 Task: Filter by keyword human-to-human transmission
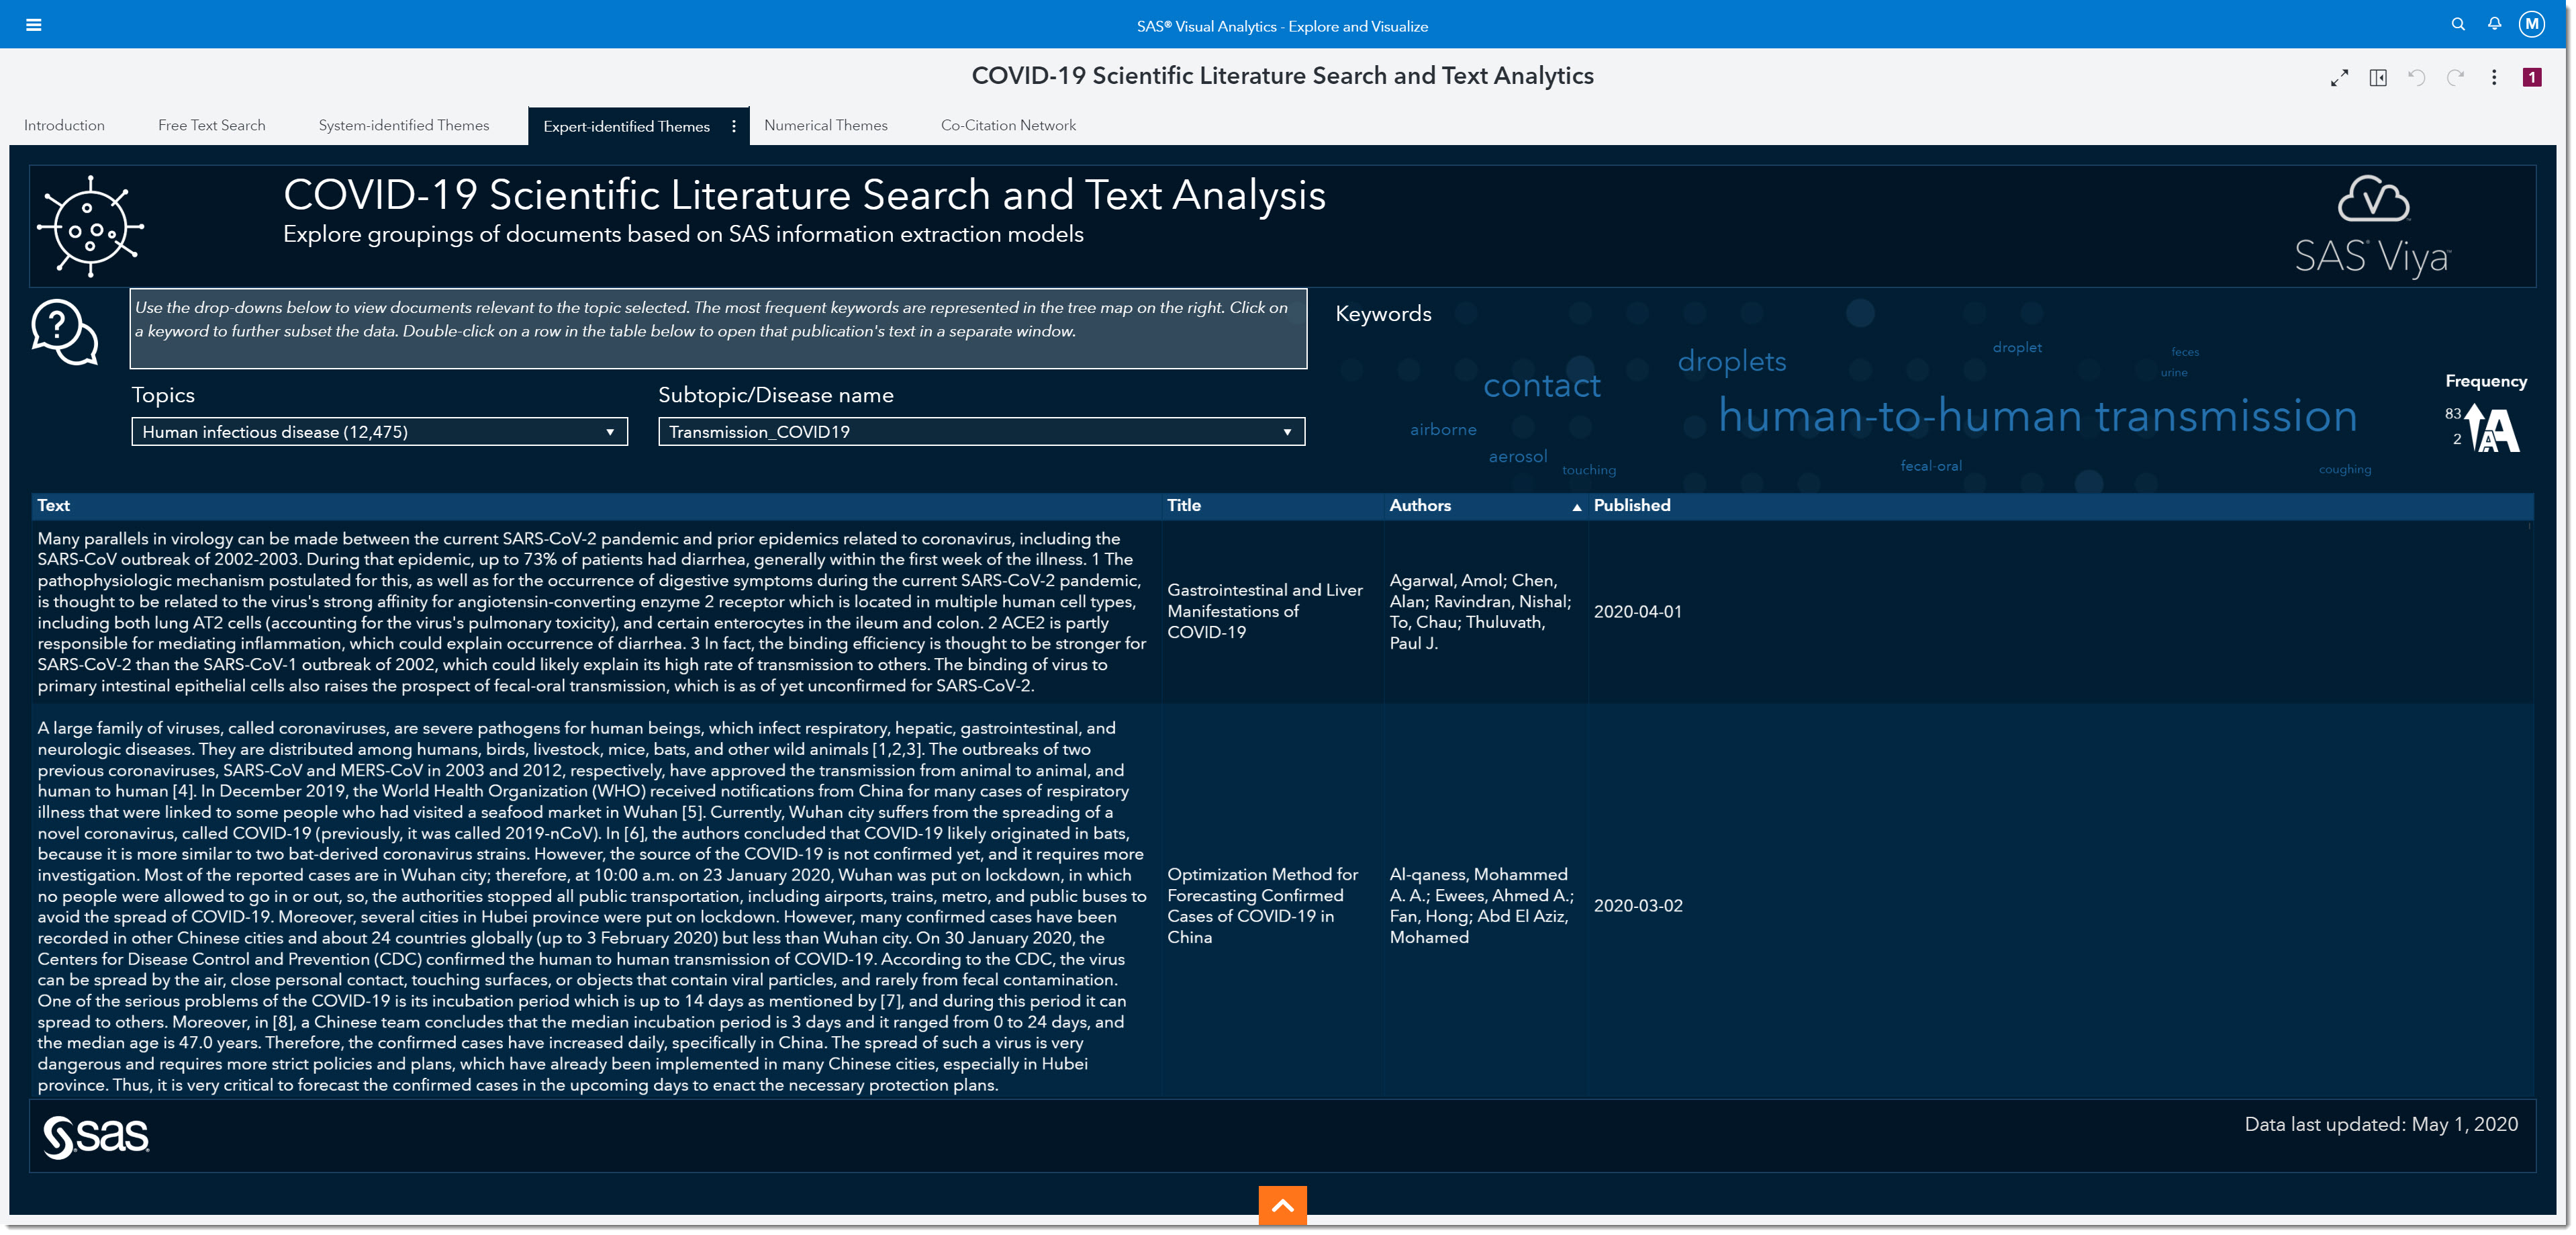click(2037, 416)
